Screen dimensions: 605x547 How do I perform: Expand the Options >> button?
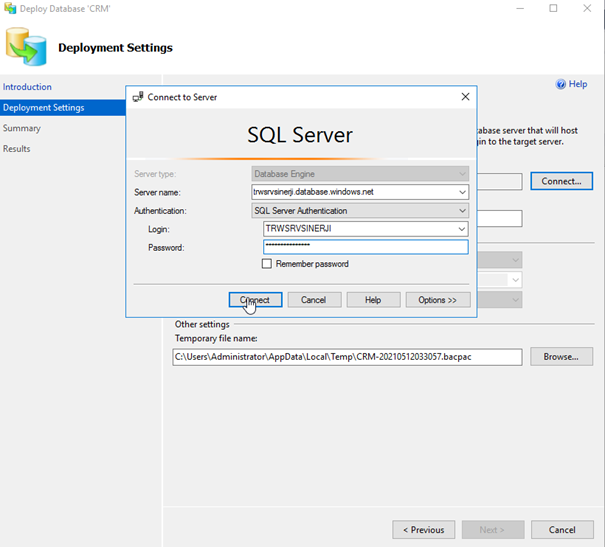tap(438, 300)
